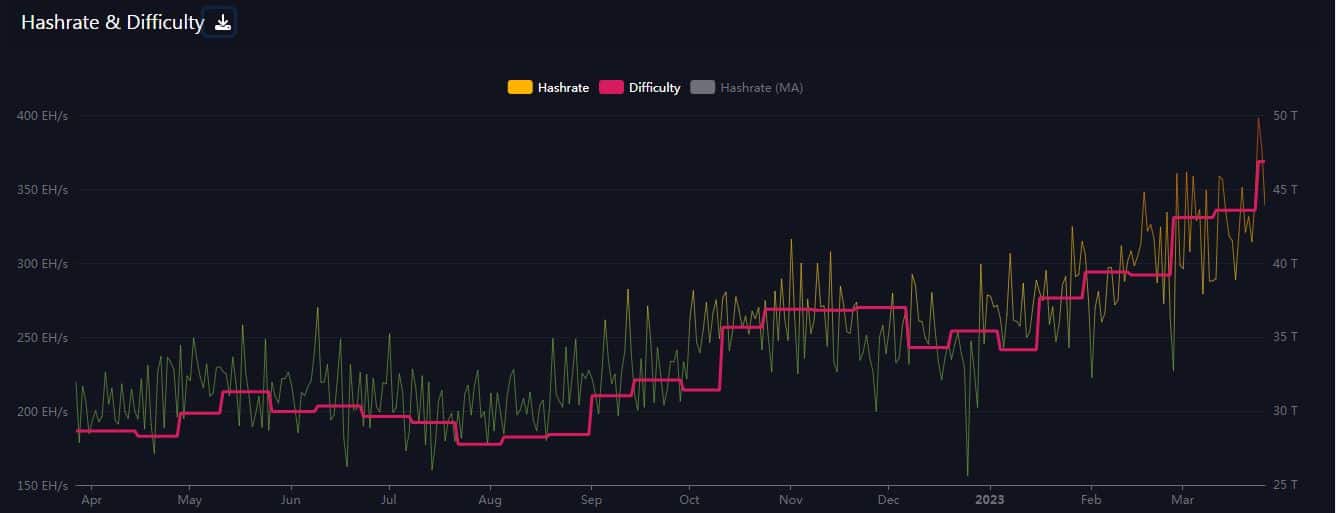
Task: Click the Feb label on time axis
Action: coord(1091,499)
